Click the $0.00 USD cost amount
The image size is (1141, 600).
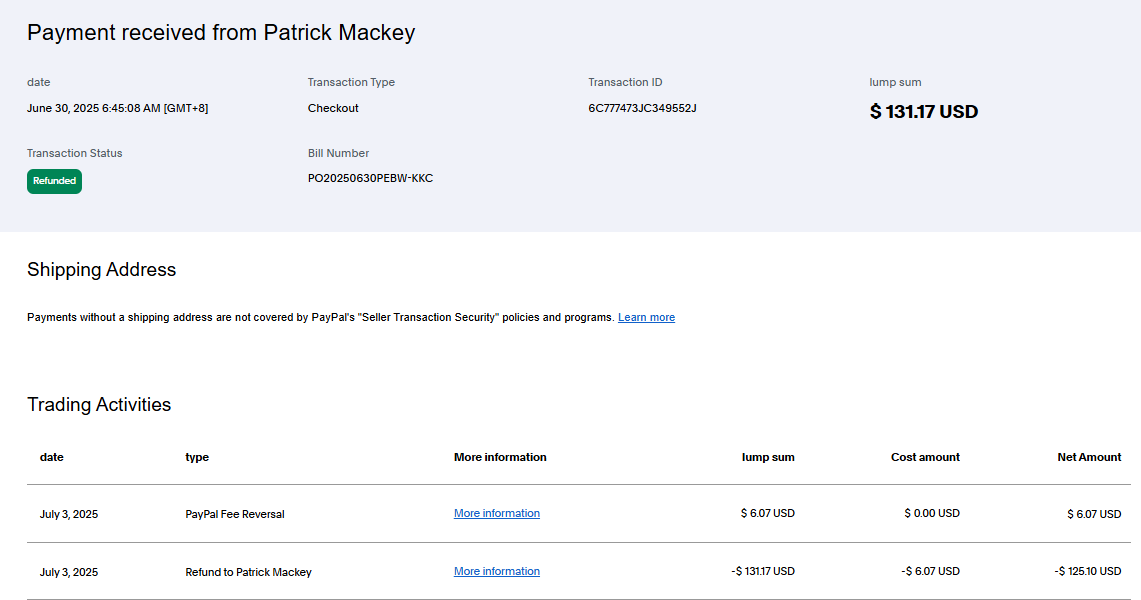pos(932,513)
